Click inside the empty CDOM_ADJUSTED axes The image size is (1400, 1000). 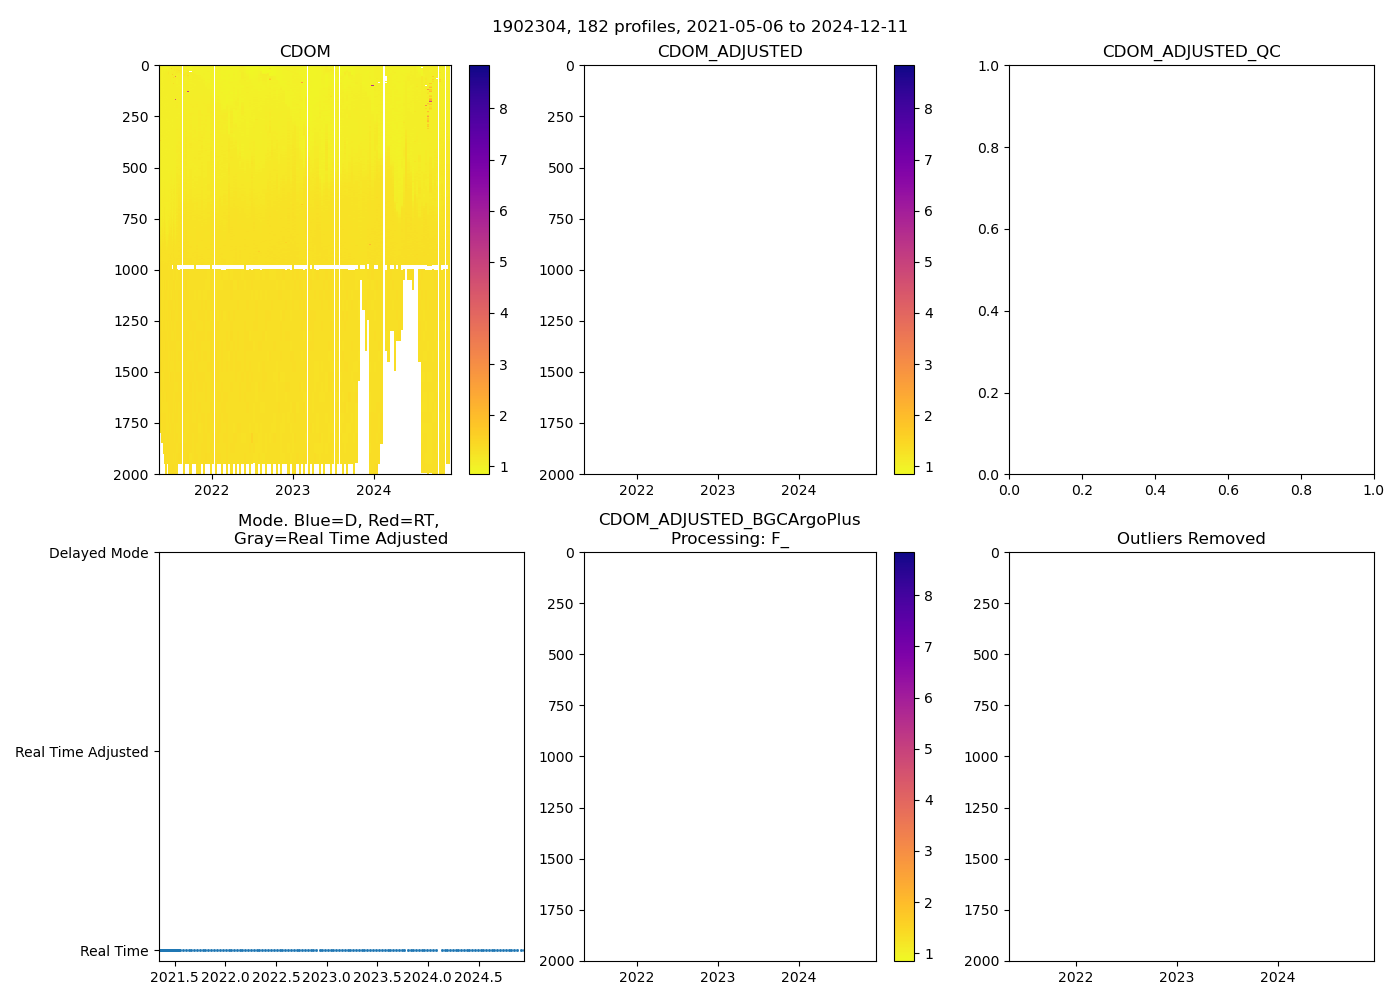(729, 270)
